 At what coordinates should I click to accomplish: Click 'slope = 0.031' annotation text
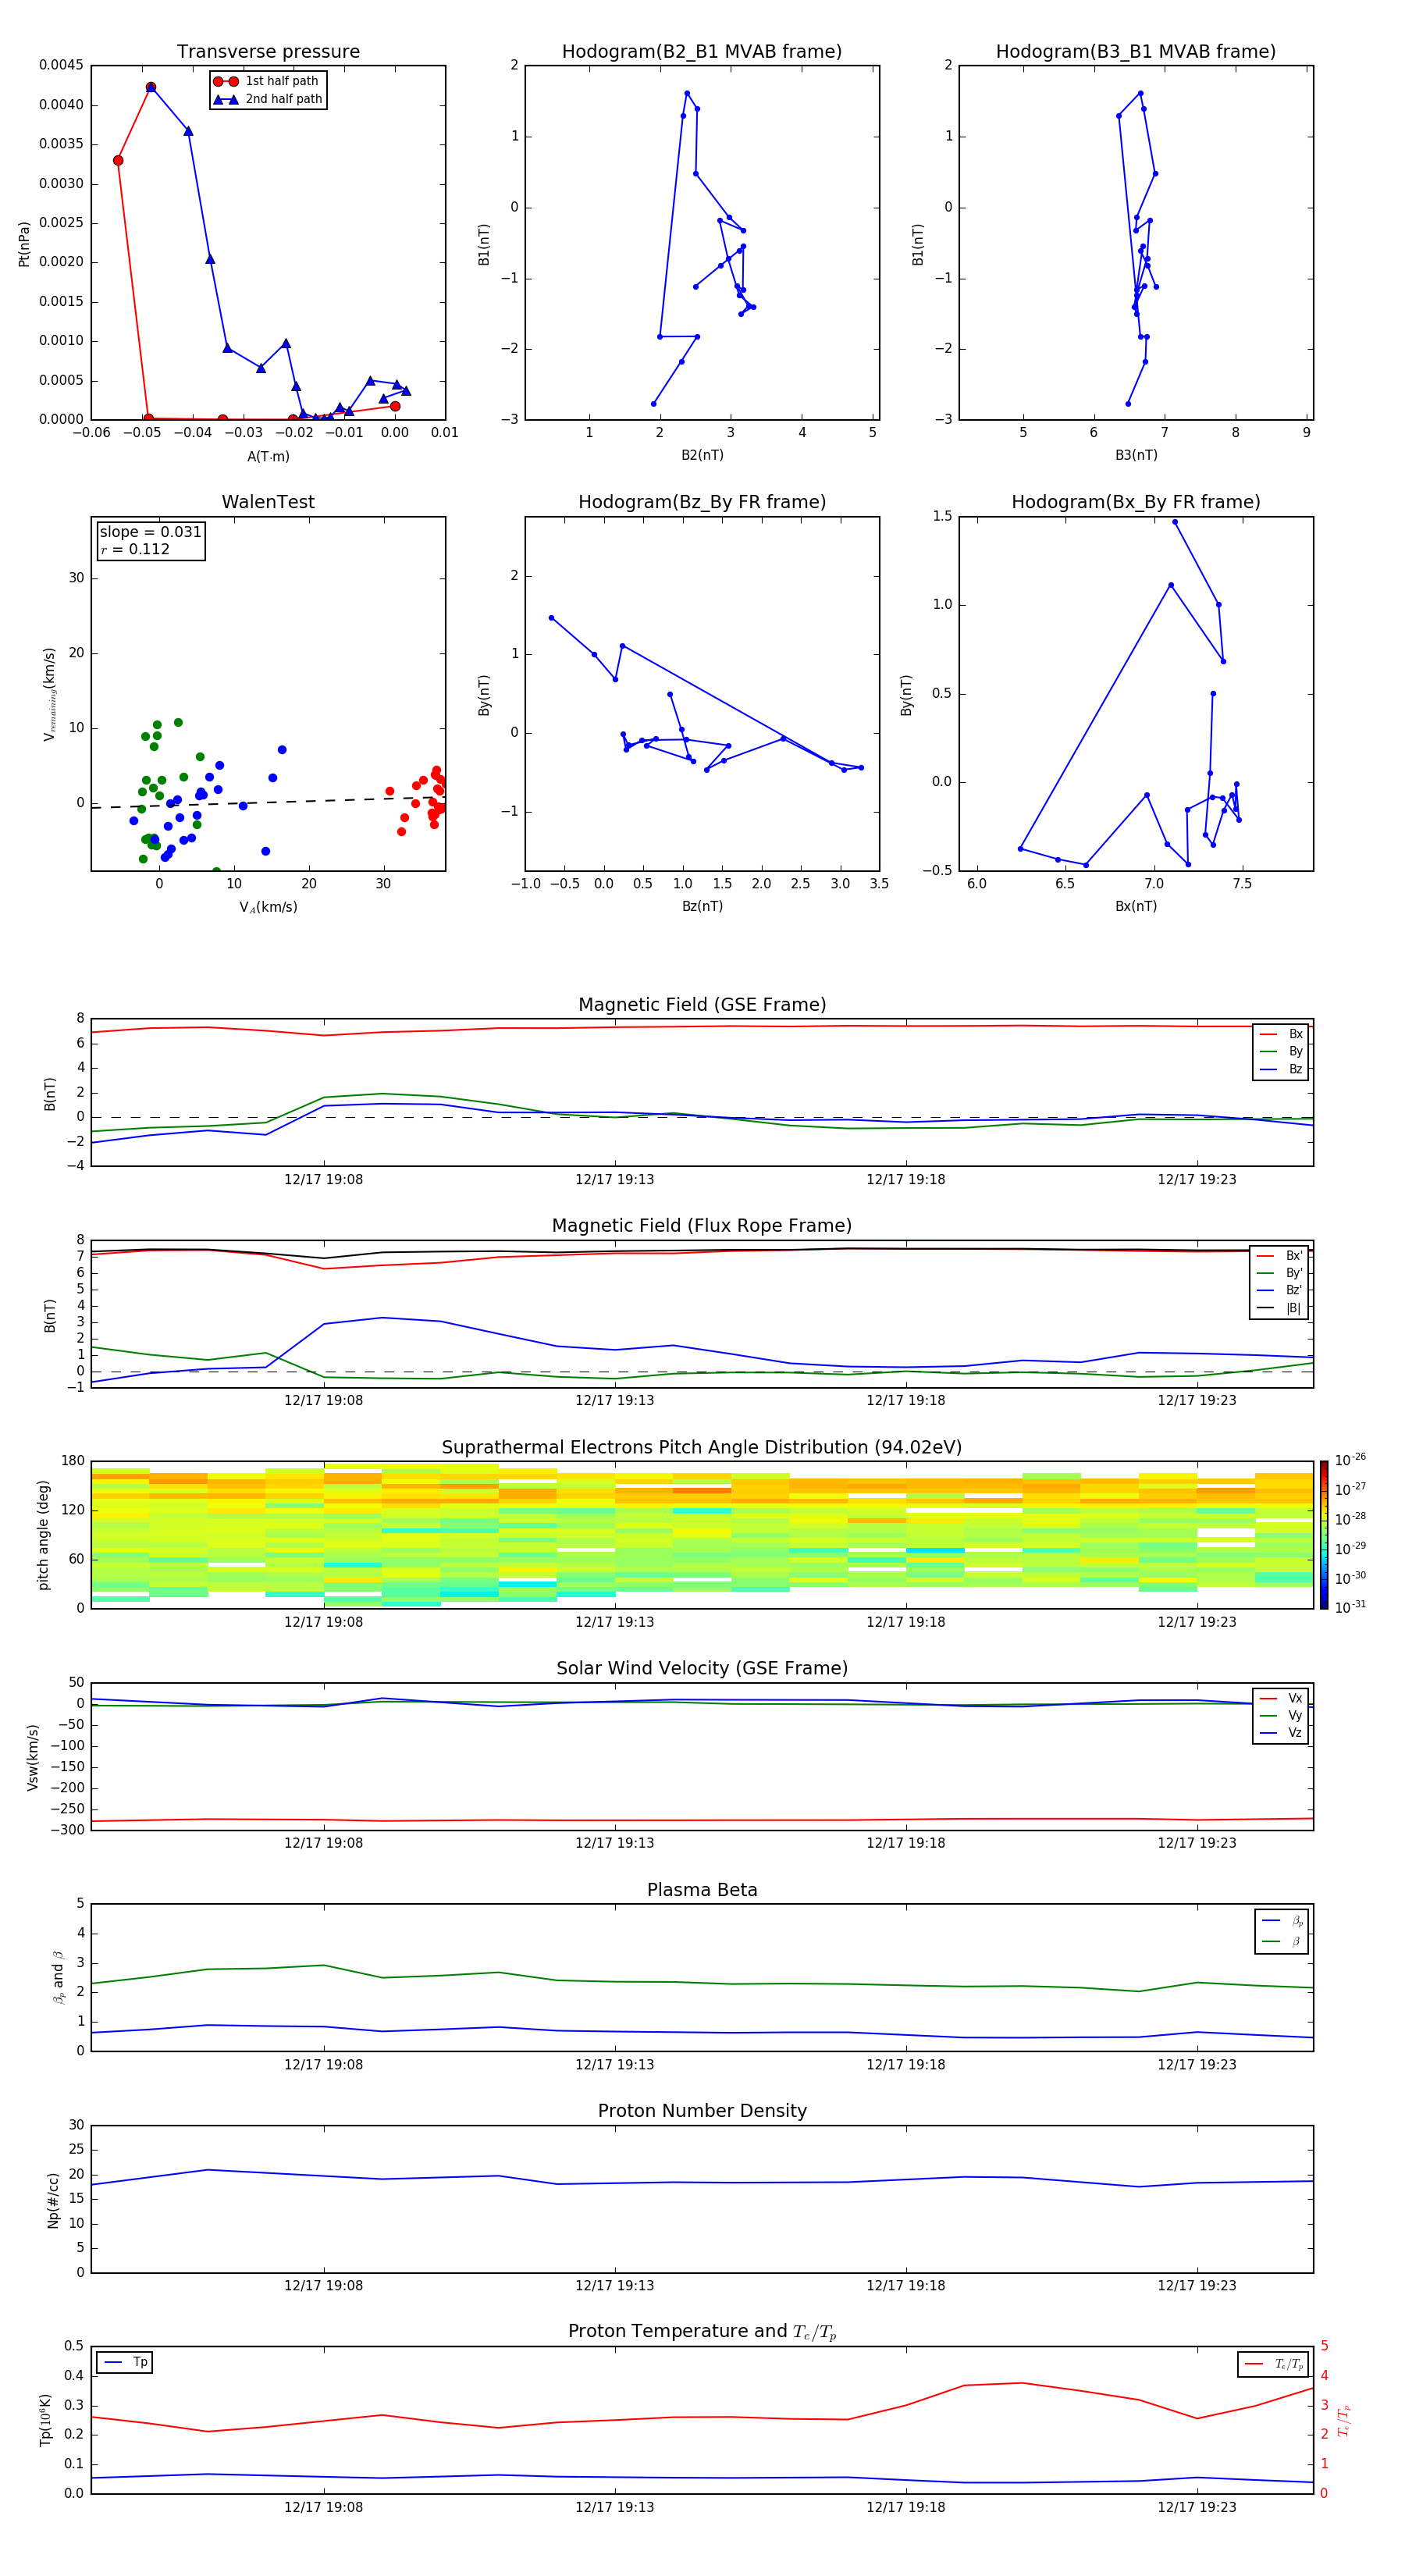(150, 532)
